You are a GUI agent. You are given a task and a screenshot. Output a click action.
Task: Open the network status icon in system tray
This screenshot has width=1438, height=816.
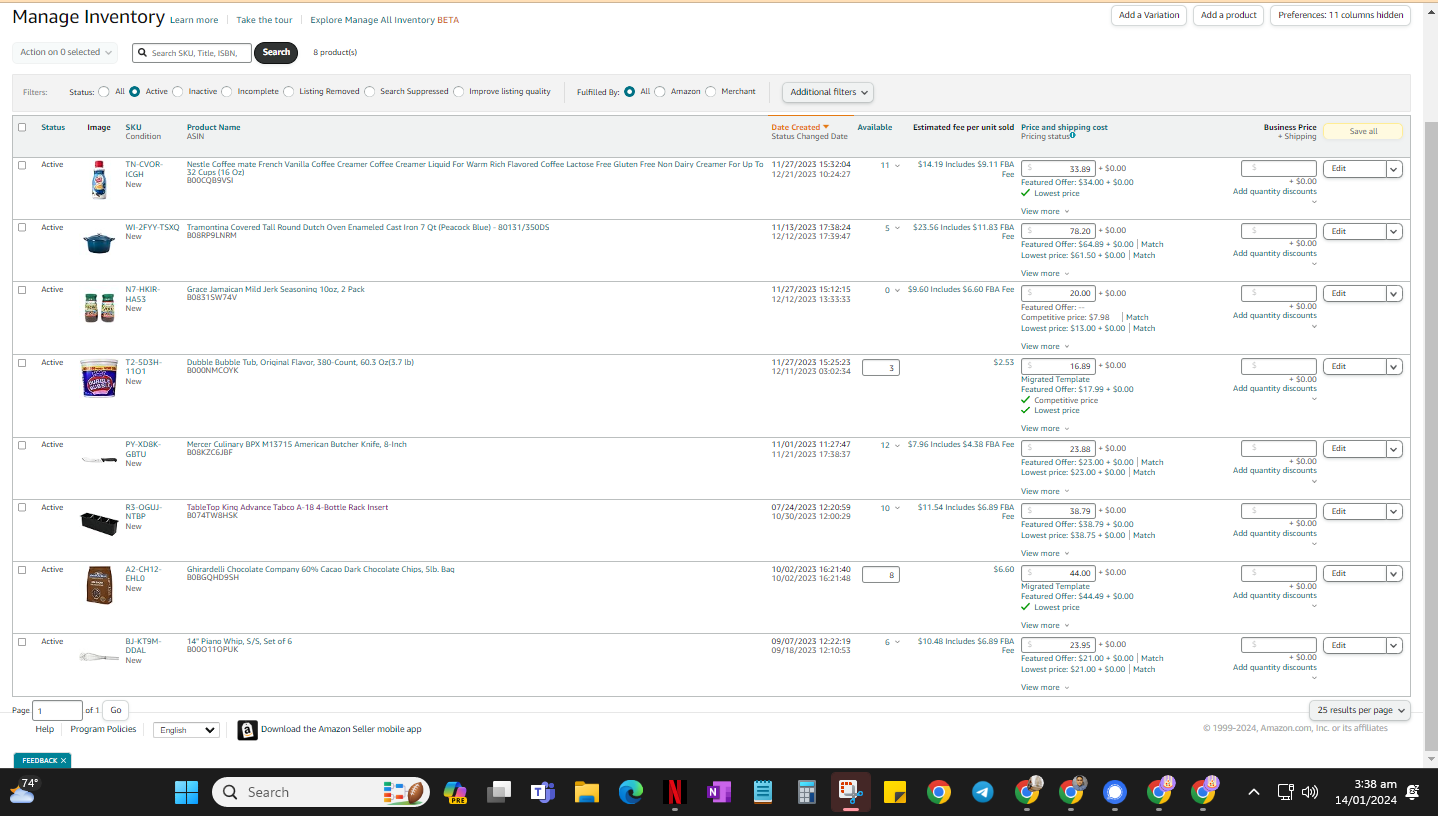(1286, 792)
